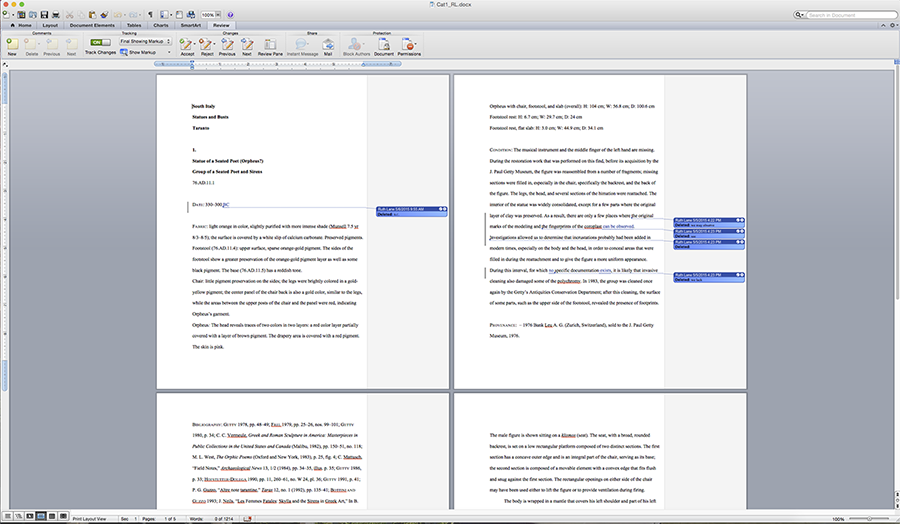The width and height of the screenshot is (900, 524).
Task: Open the Document Elements tab
Action: click(92, 25)
